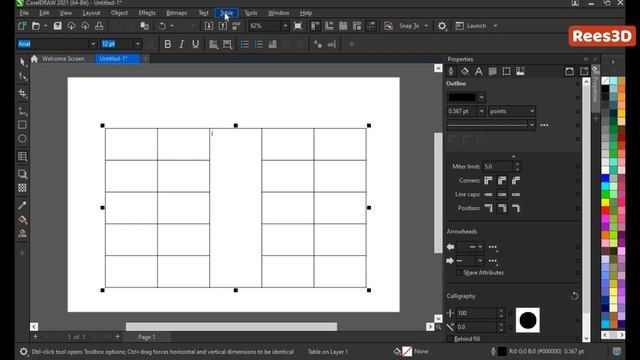Open outline color dropdown in Properties
640x360 pixels.
[x=482, y=97]
